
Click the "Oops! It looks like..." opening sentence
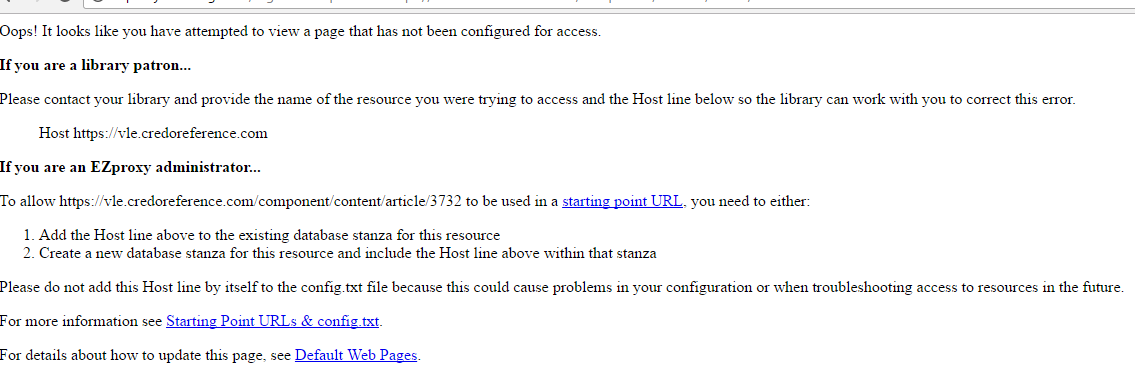coord(300,32)
